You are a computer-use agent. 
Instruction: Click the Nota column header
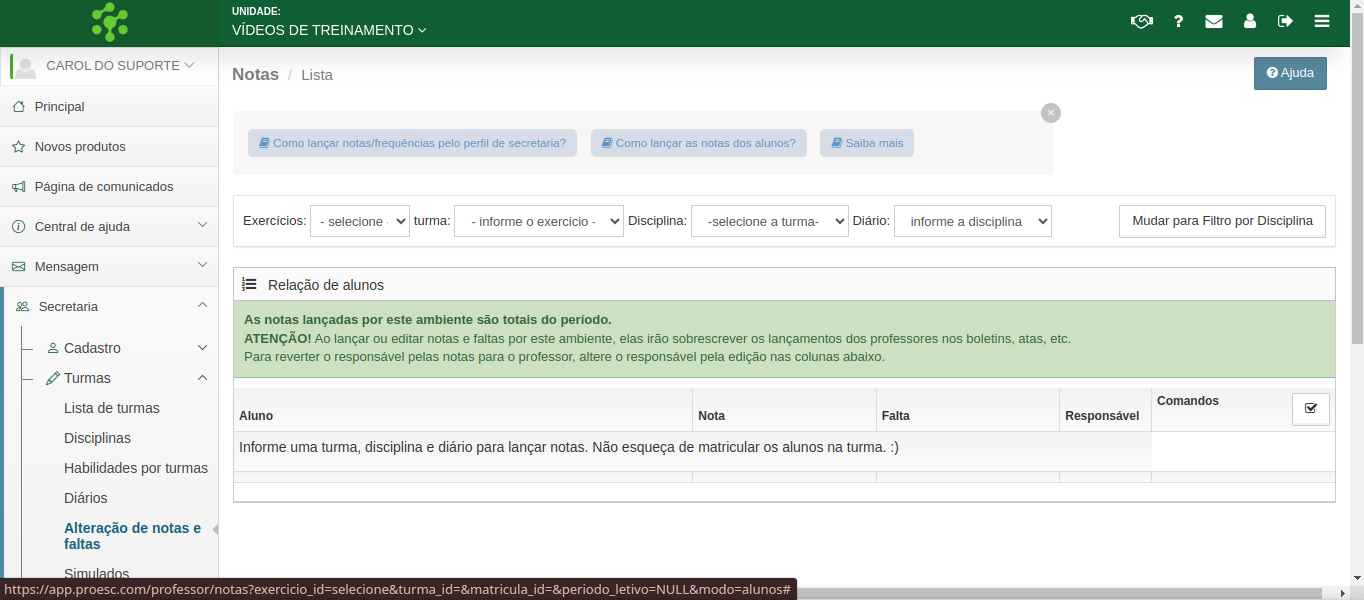point(712,416)
